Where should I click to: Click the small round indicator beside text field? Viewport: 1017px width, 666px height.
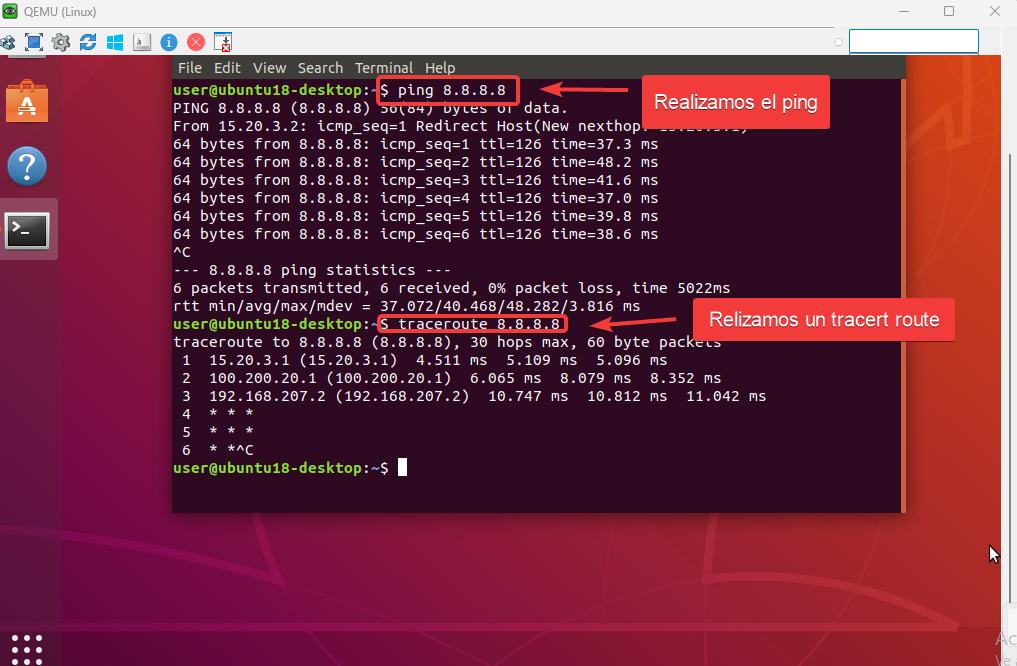tap(839, 42)
